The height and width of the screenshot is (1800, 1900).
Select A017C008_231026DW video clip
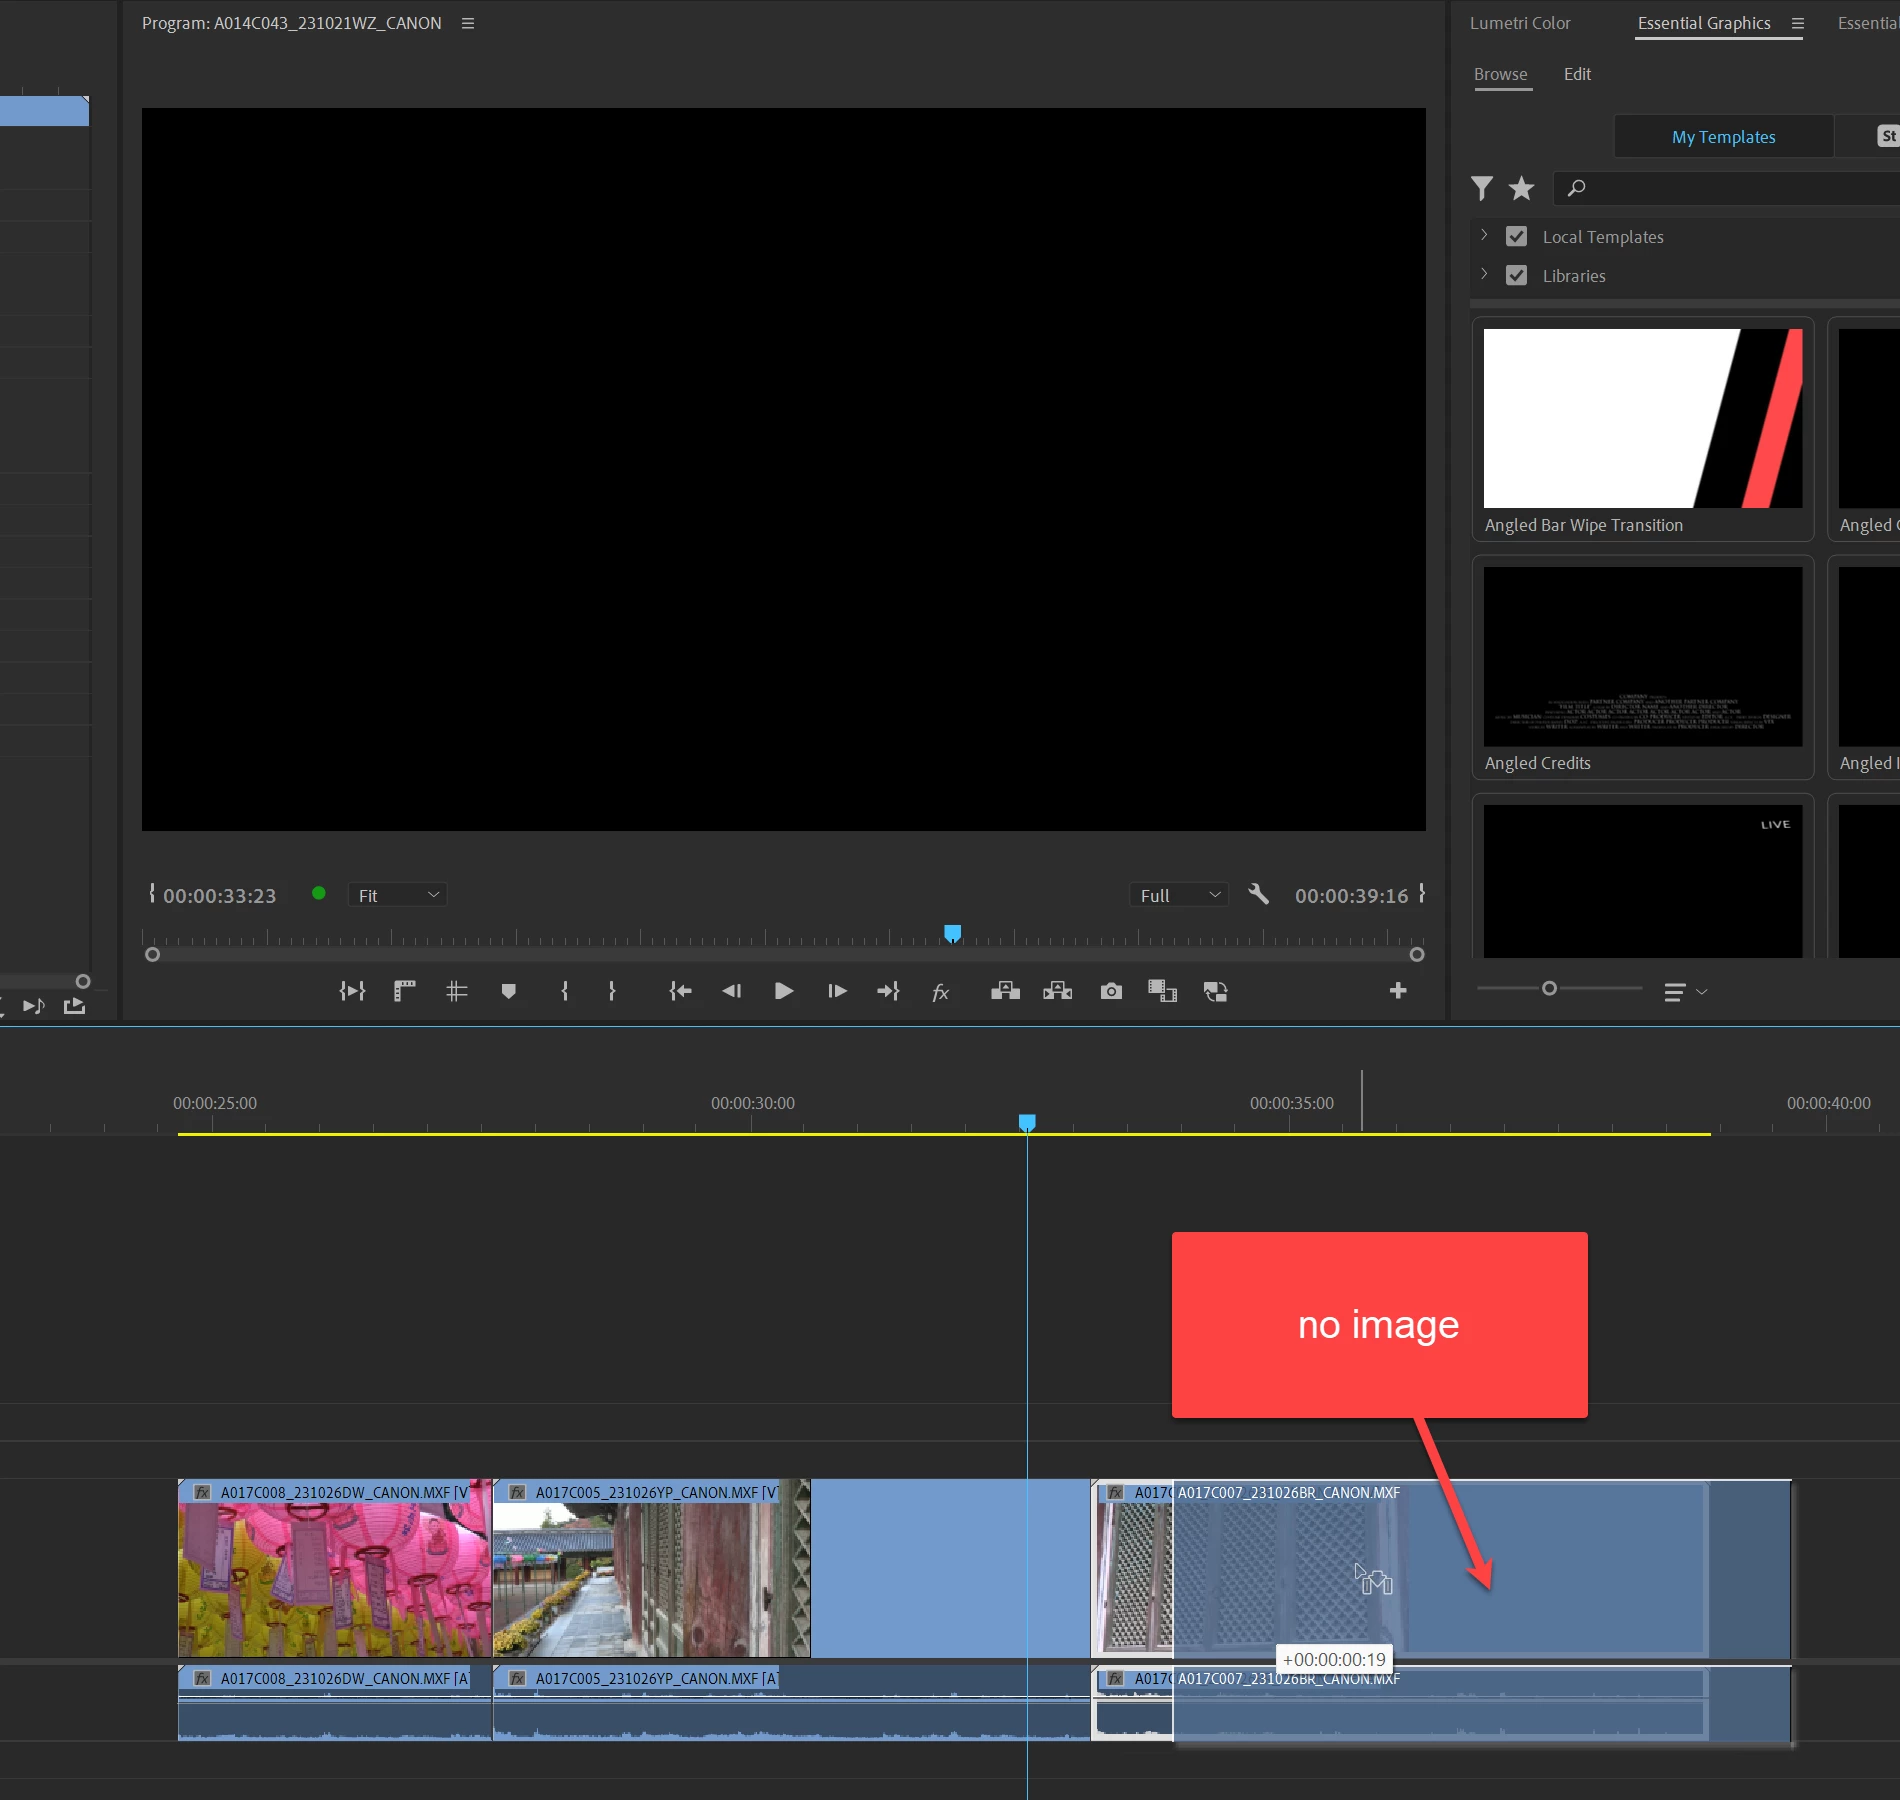(x=335, y=1568)
